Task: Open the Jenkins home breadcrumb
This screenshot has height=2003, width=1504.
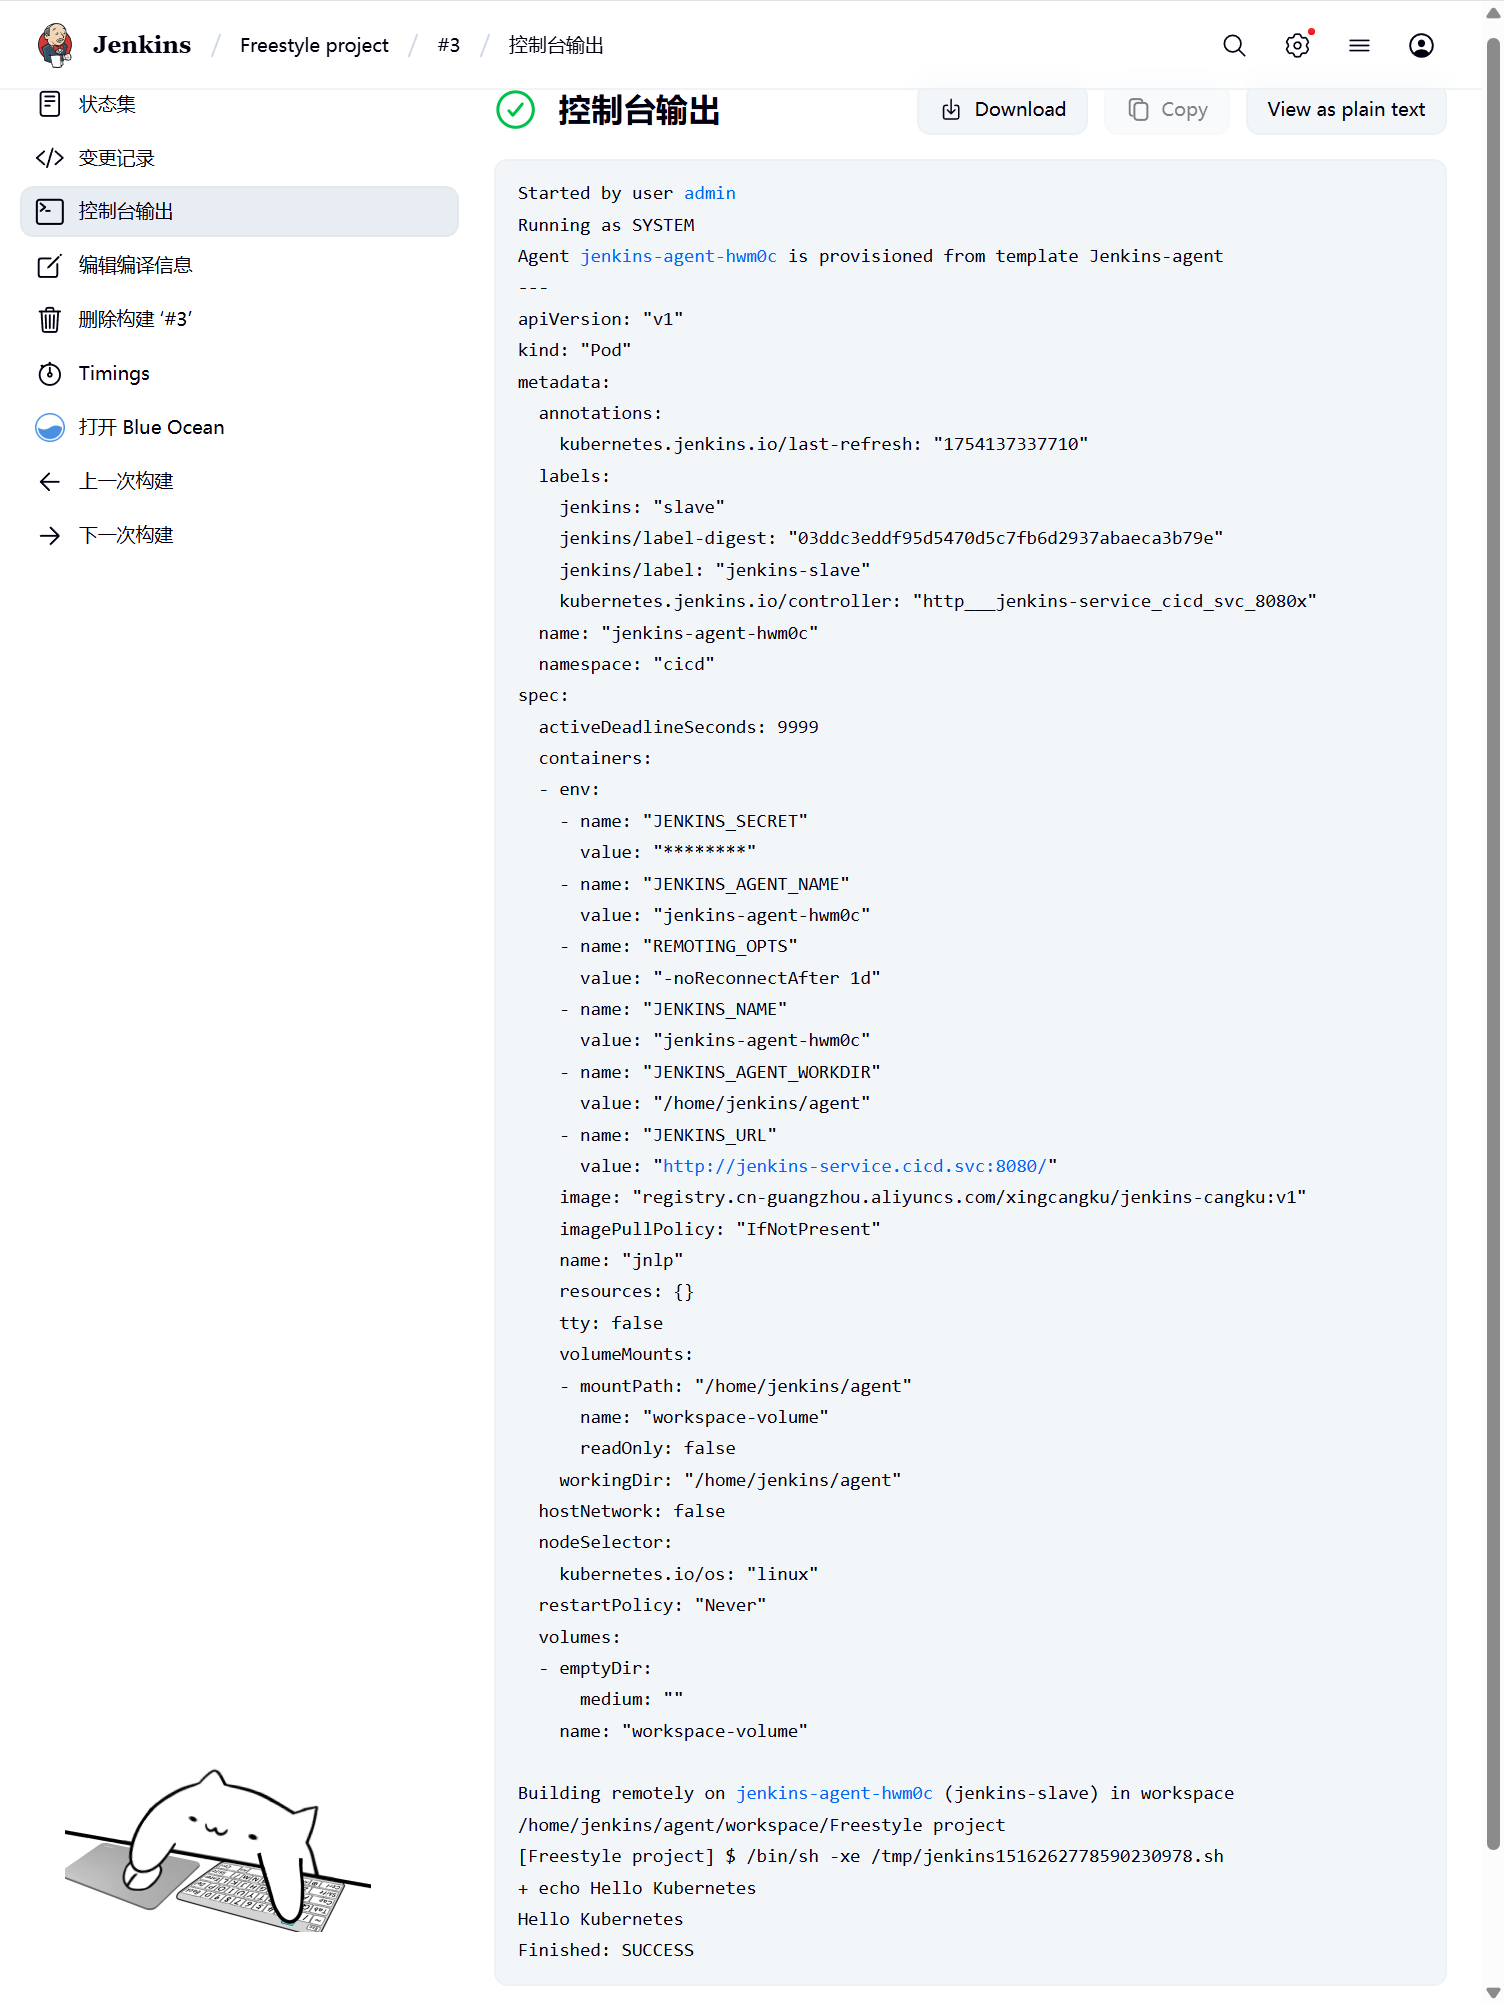Action: click(142, 45)
